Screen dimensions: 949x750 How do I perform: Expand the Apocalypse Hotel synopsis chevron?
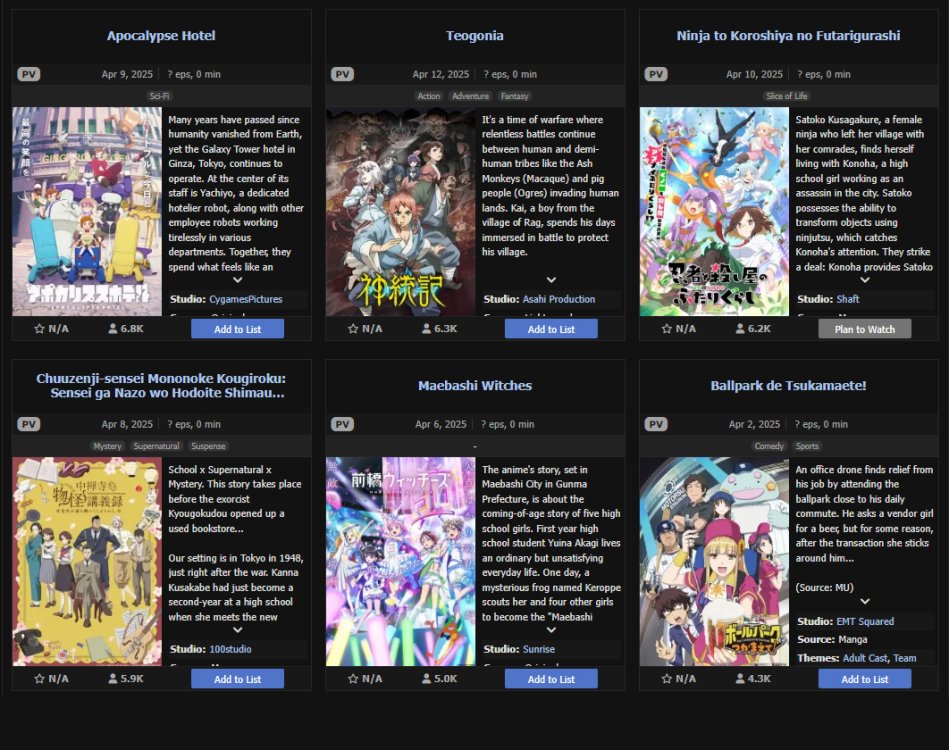tap(238, 280)
